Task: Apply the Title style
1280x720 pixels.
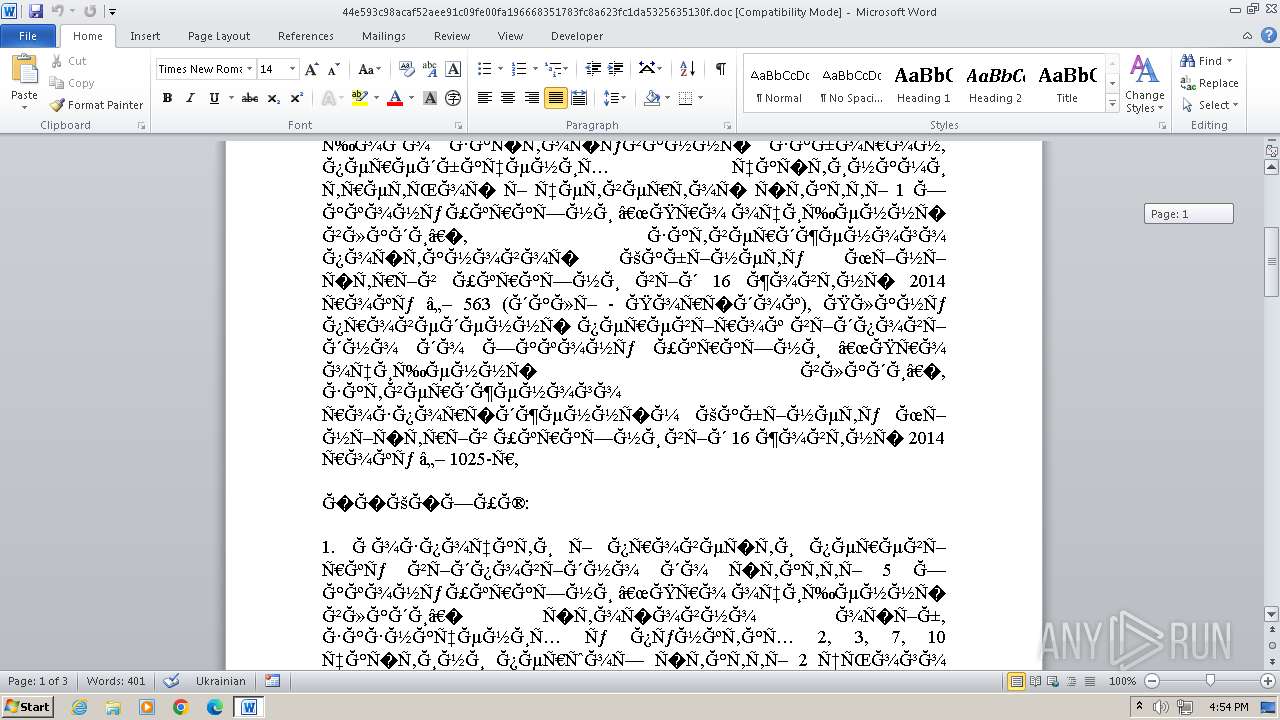Action: coord(1067,84)
